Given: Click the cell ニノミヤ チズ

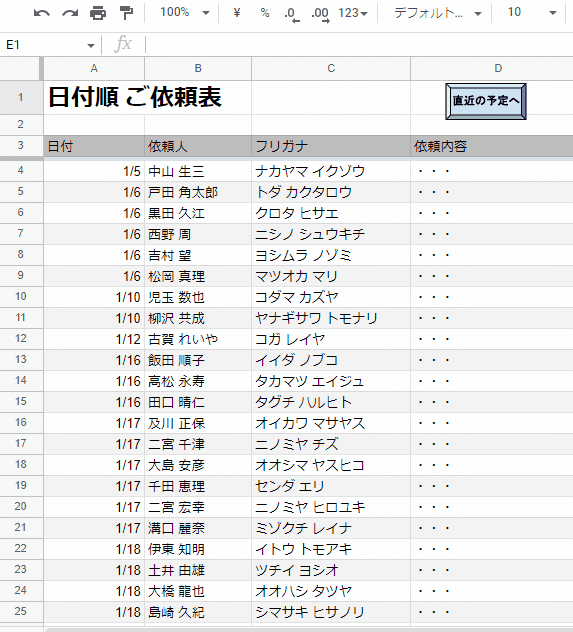Looking at the screenshot, I should click(x=331, y=444).
